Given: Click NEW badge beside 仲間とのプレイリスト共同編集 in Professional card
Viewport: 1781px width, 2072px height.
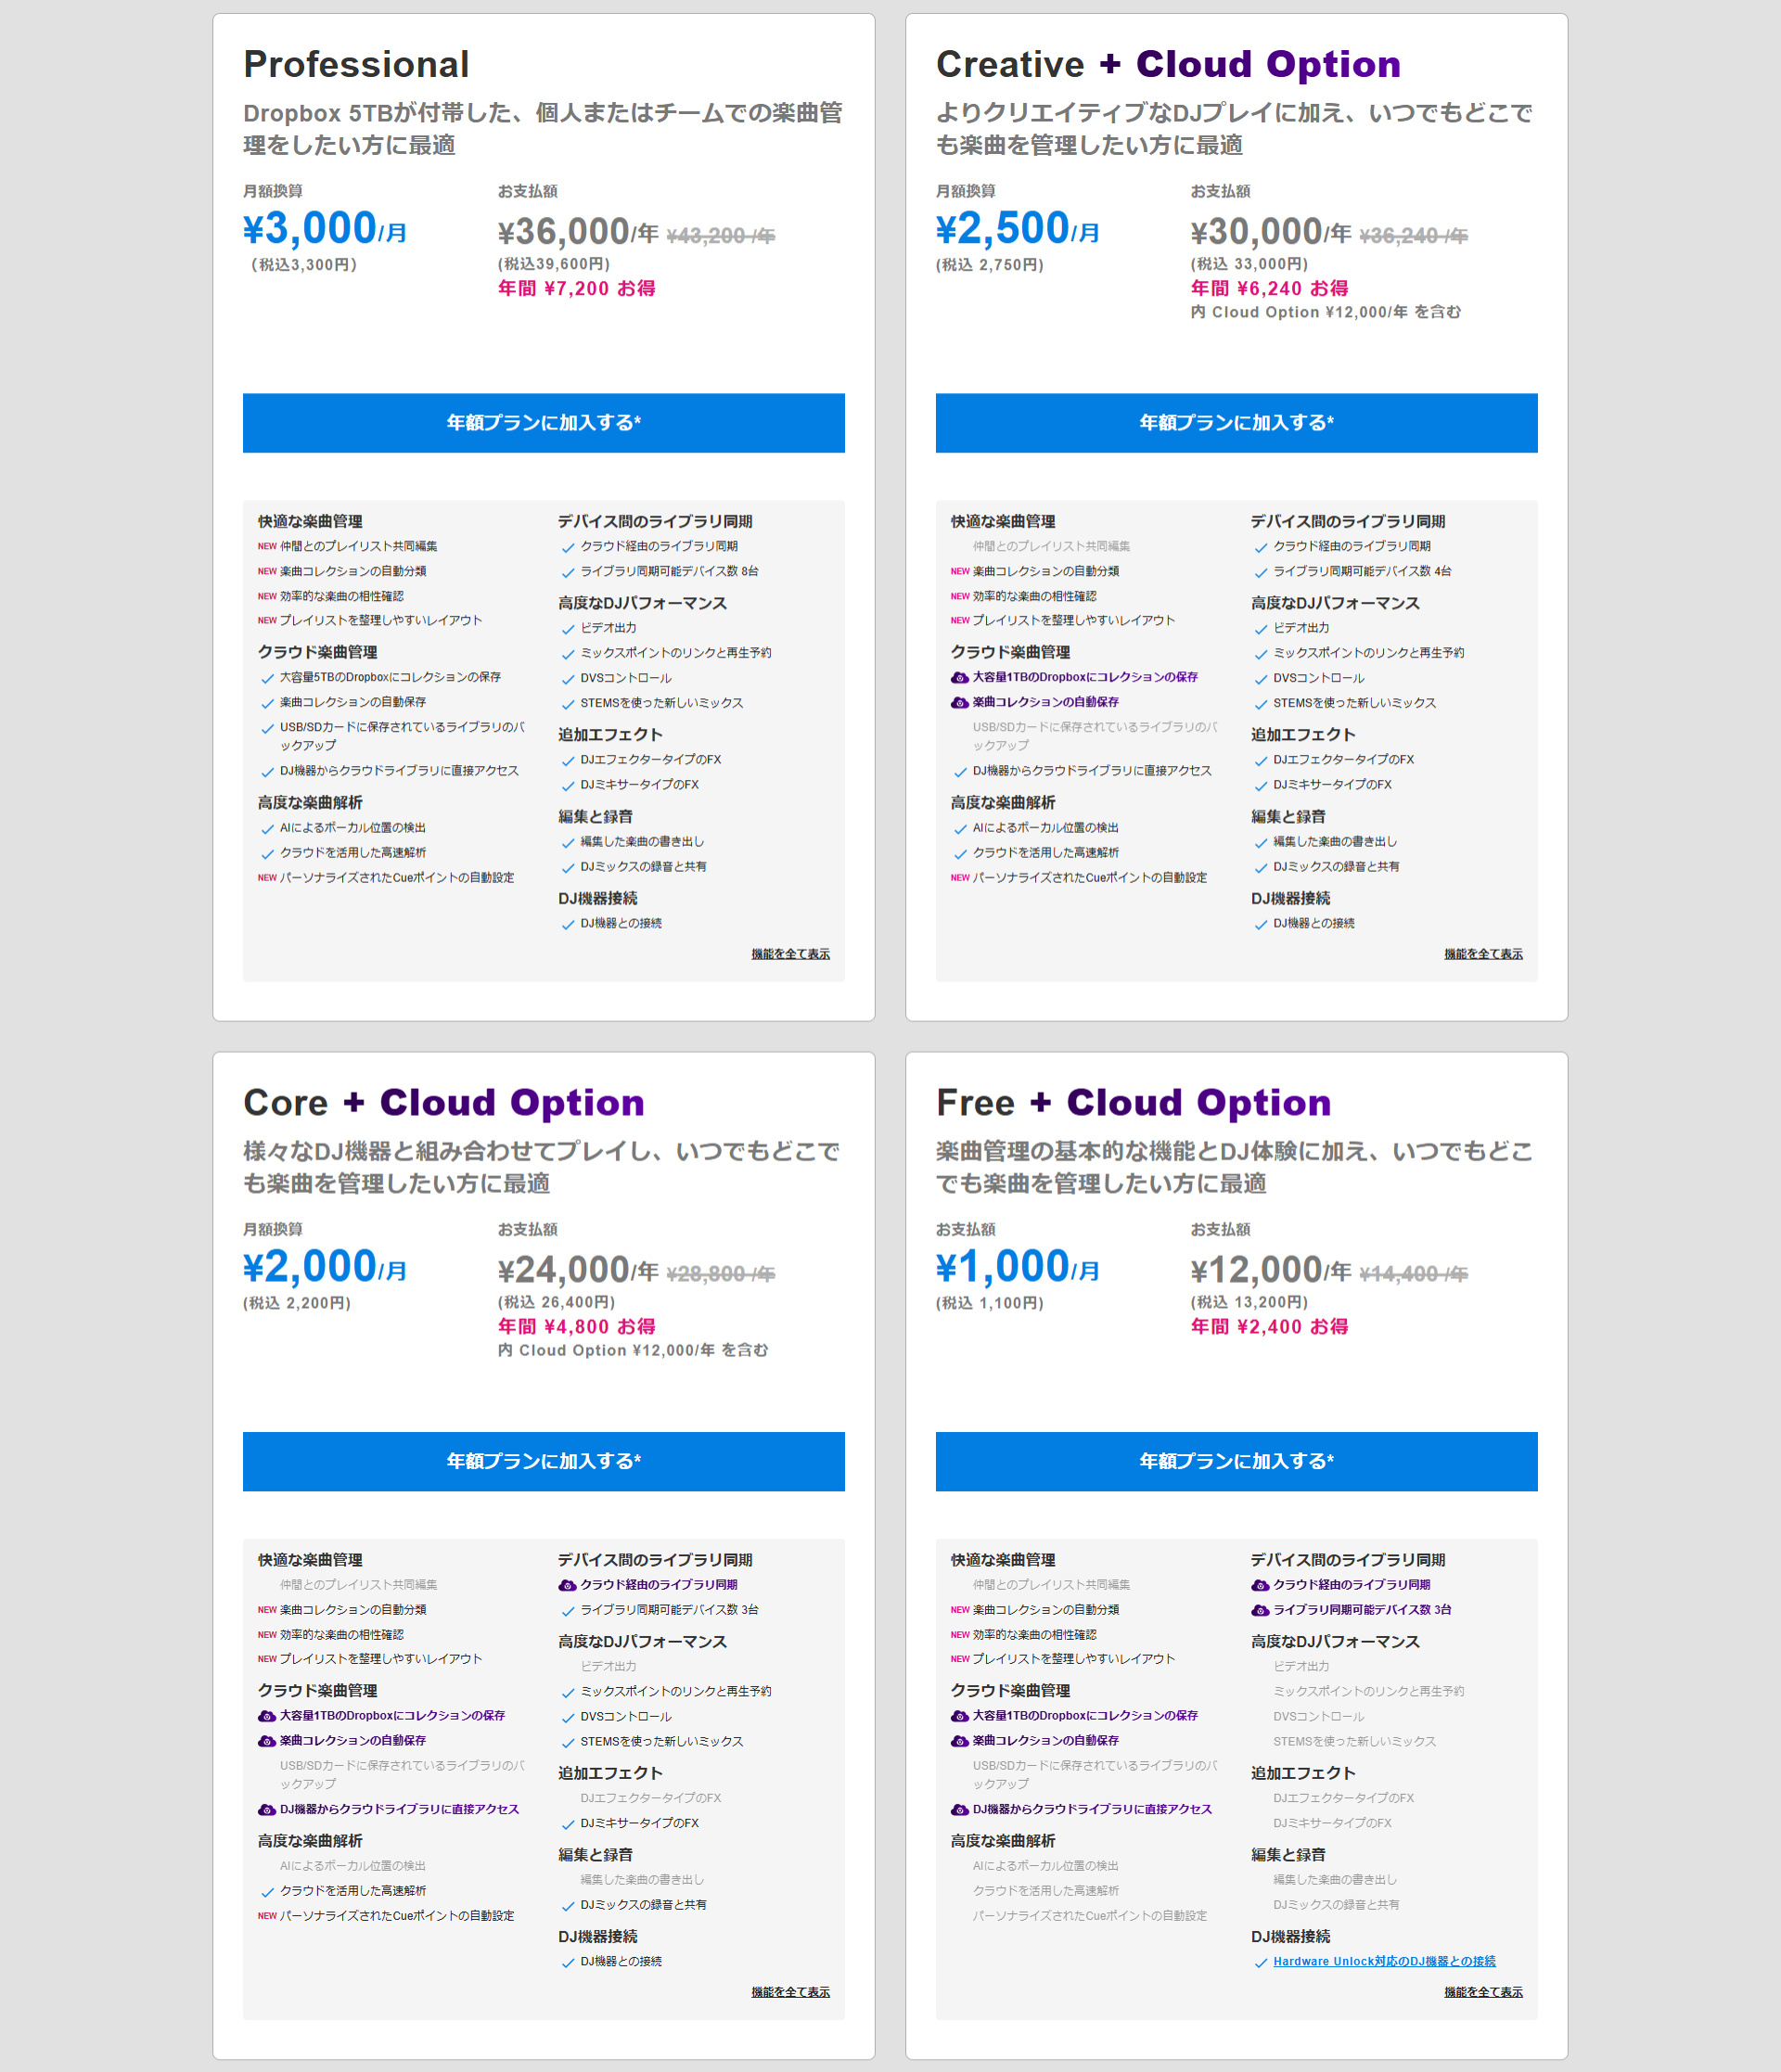Looking at the screenshot, I should pos(267,547).
